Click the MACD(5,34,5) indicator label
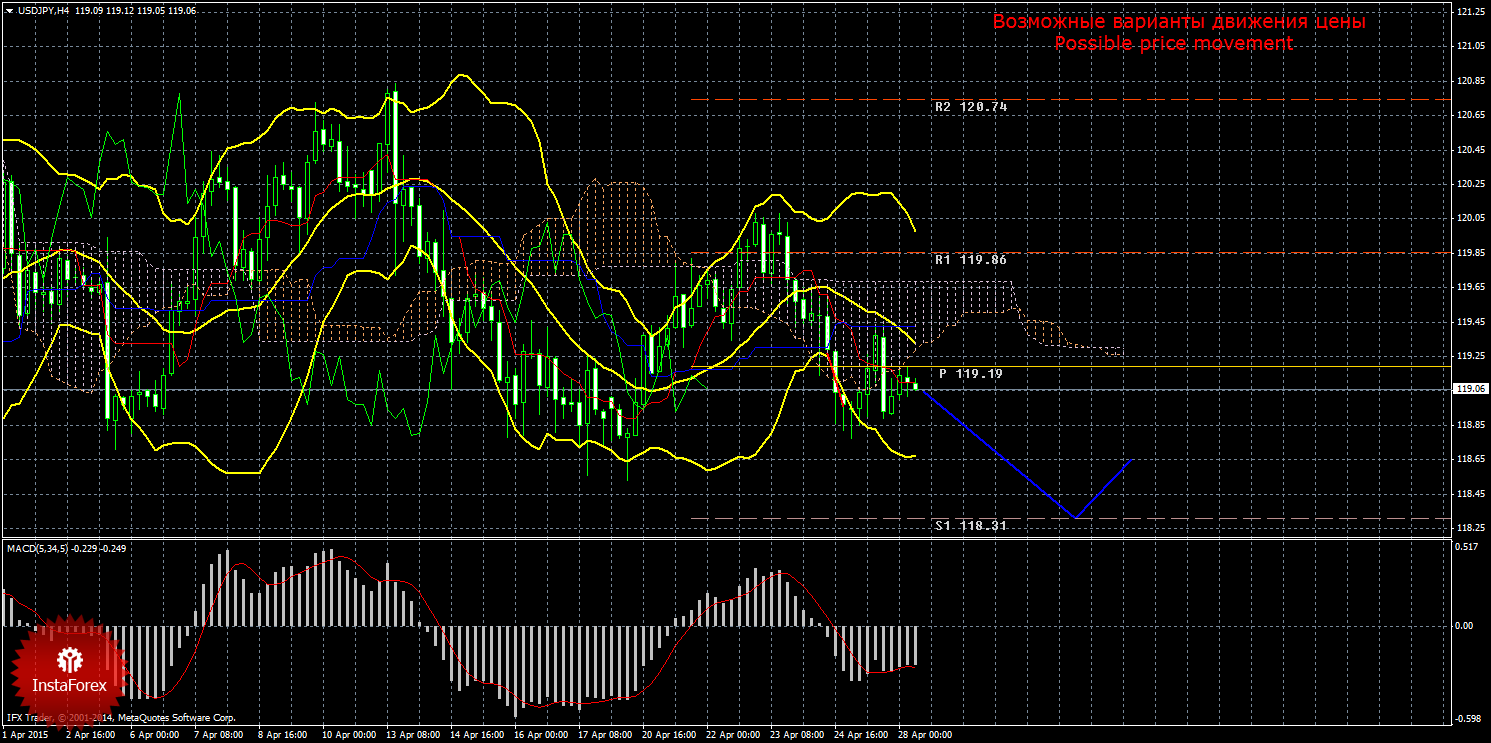This screenshot has width=1491, height=743. pos(36,548)
